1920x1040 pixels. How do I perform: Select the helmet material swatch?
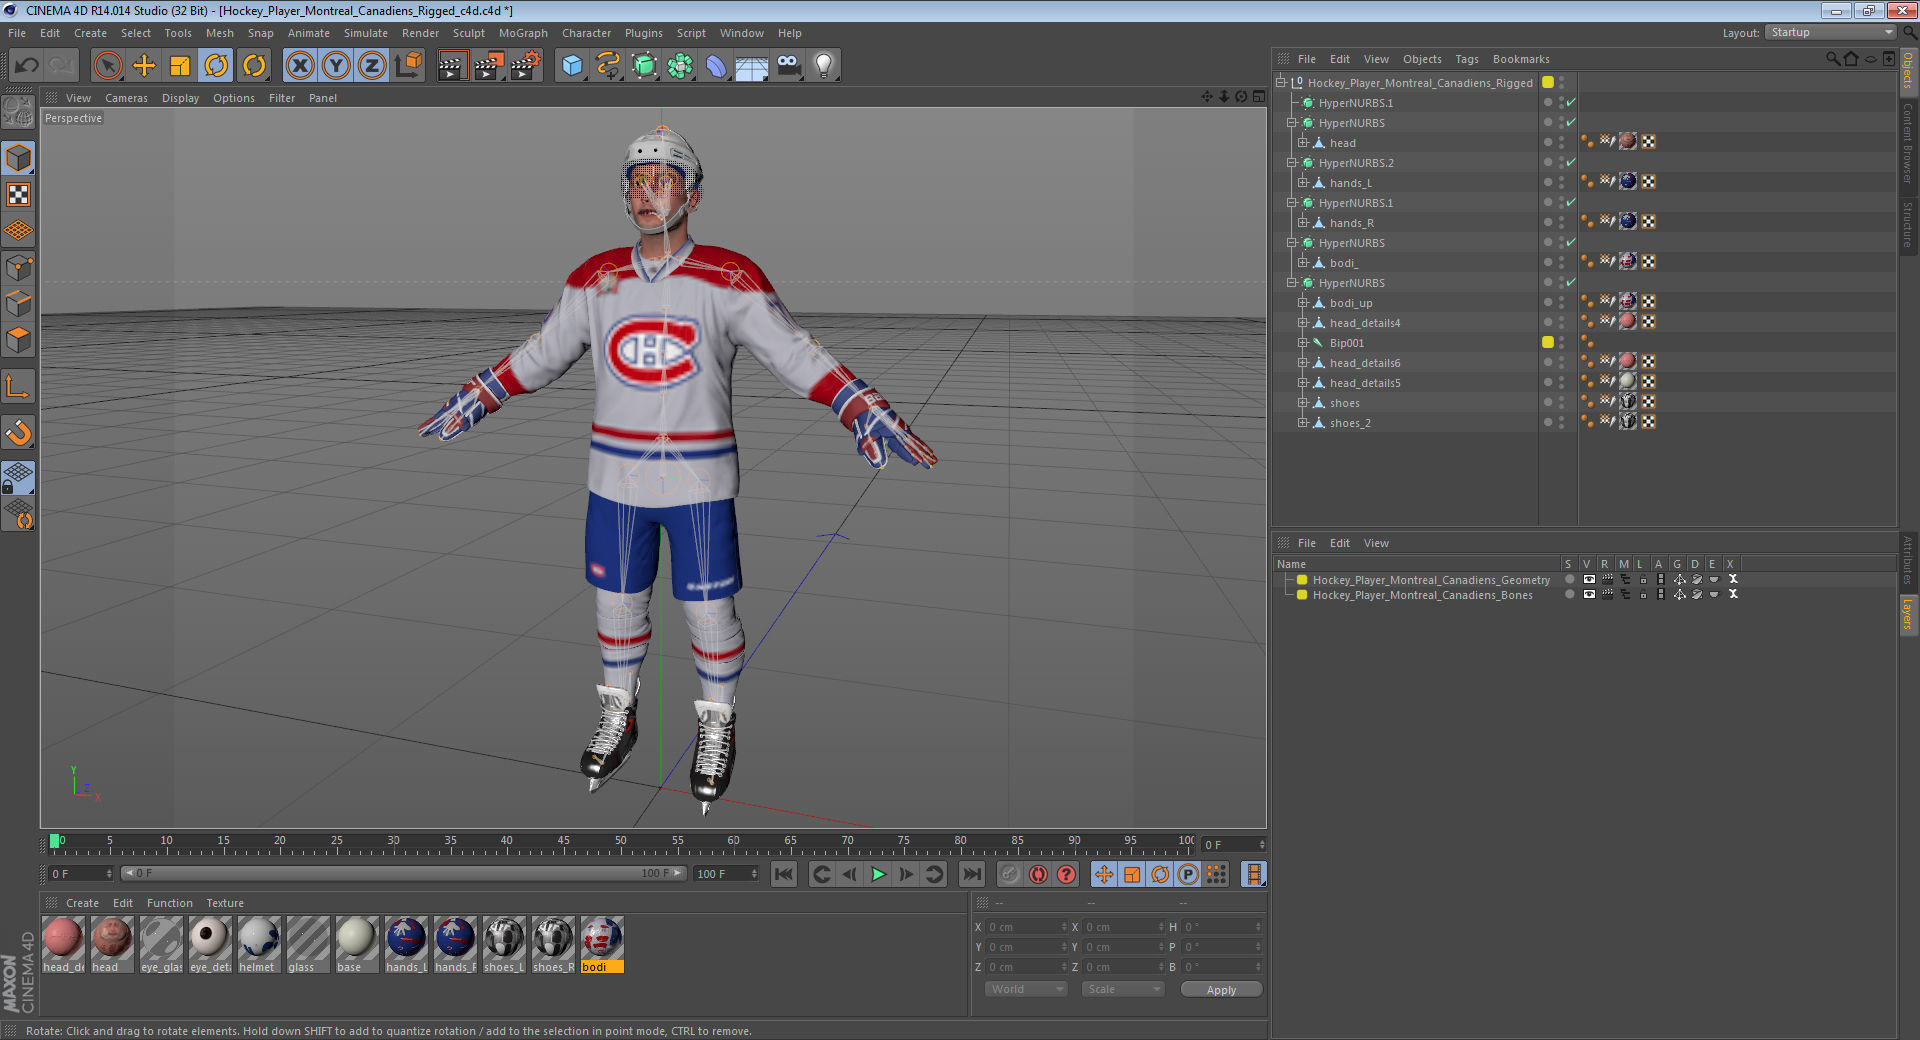click(x=259, y=945)
